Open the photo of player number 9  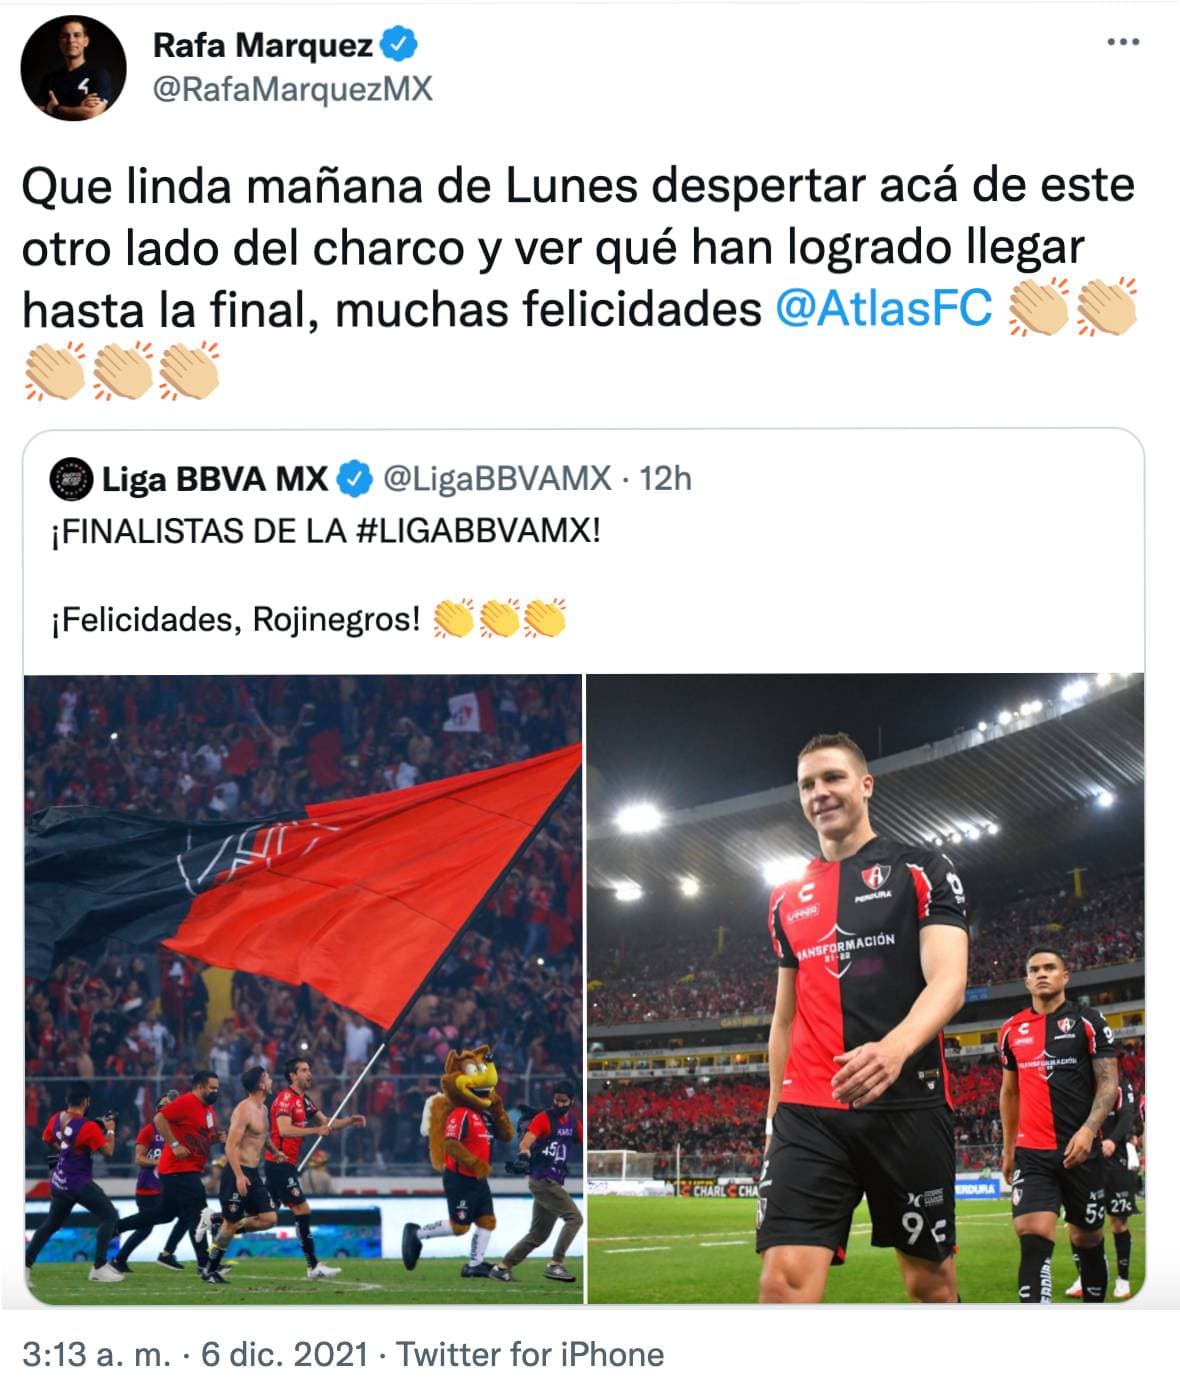865,989
